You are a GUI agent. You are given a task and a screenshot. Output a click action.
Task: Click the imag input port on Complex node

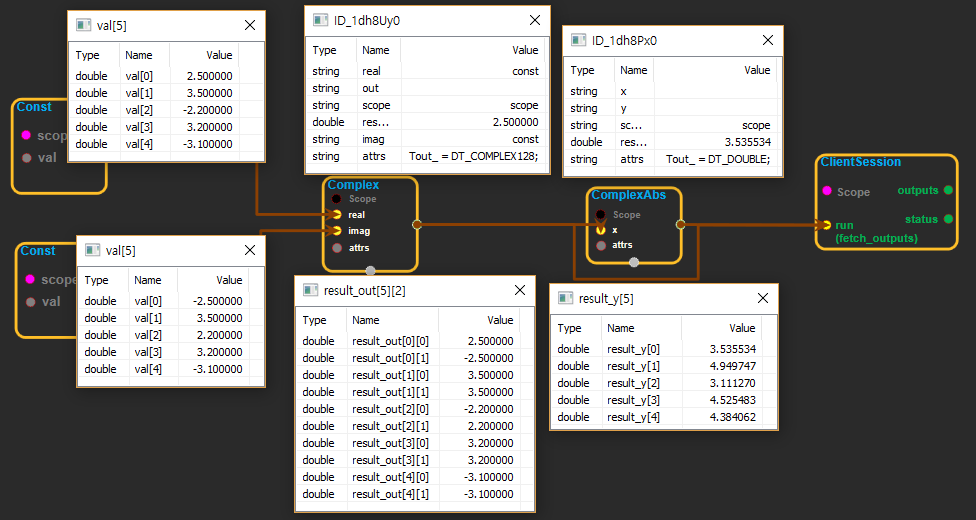click(337, 230)
